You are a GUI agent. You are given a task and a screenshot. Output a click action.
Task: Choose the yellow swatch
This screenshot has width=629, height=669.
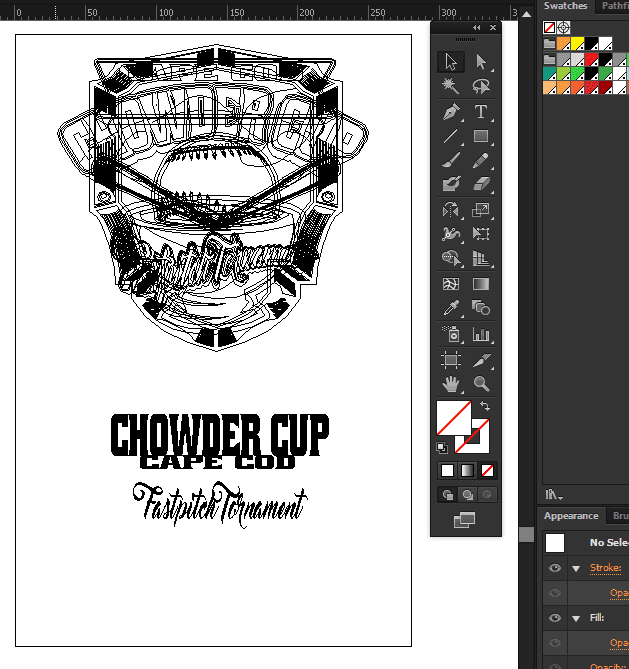(577, 44)
